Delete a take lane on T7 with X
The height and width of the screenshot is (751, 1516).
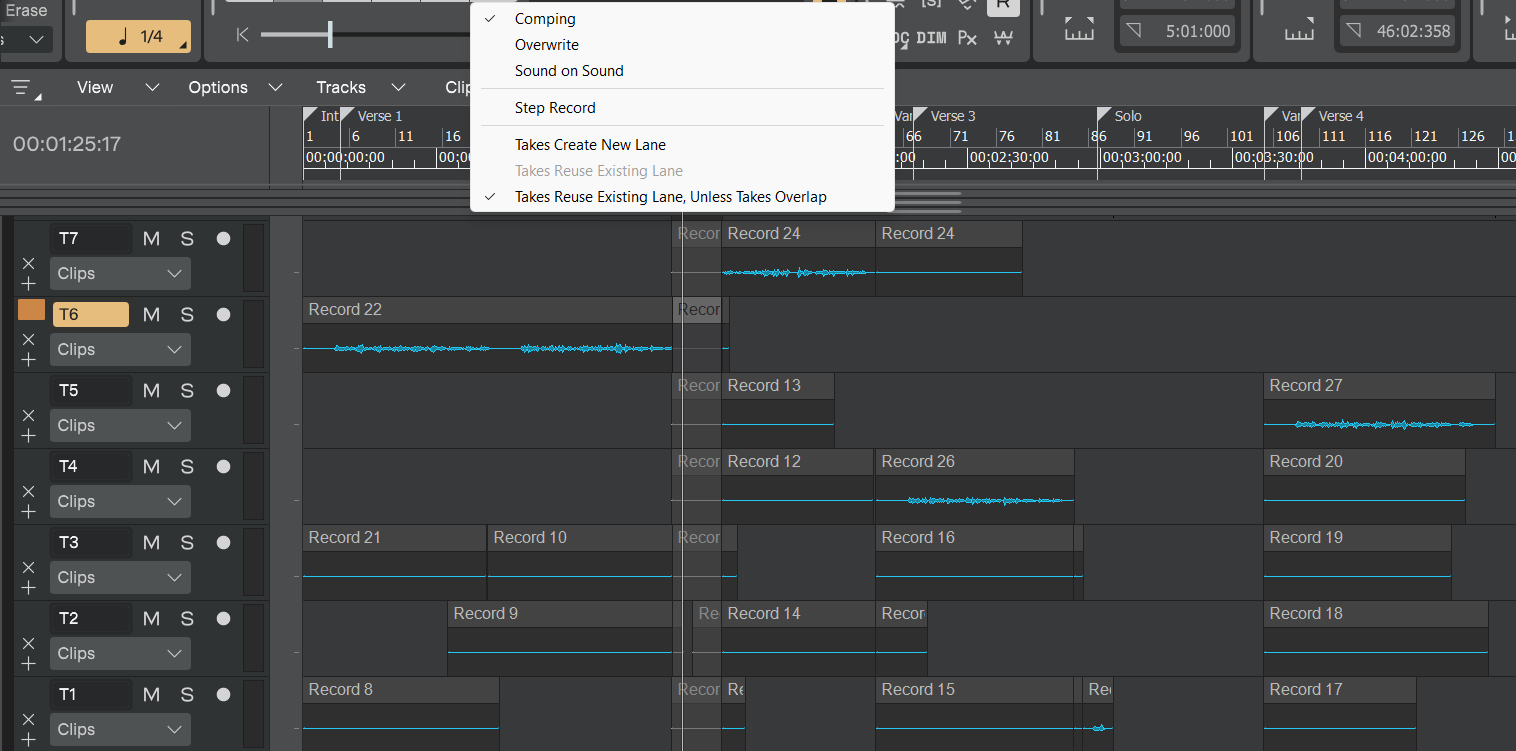[x=28, y=263]
